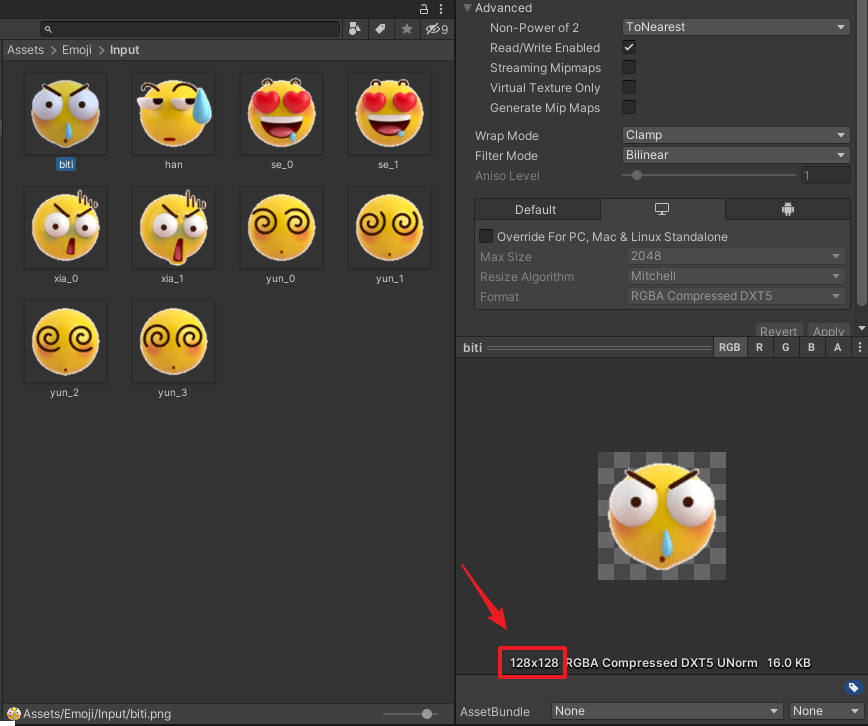Open the search by label filter
Screen dimensions: 868x726
click(x=380, y=29)
